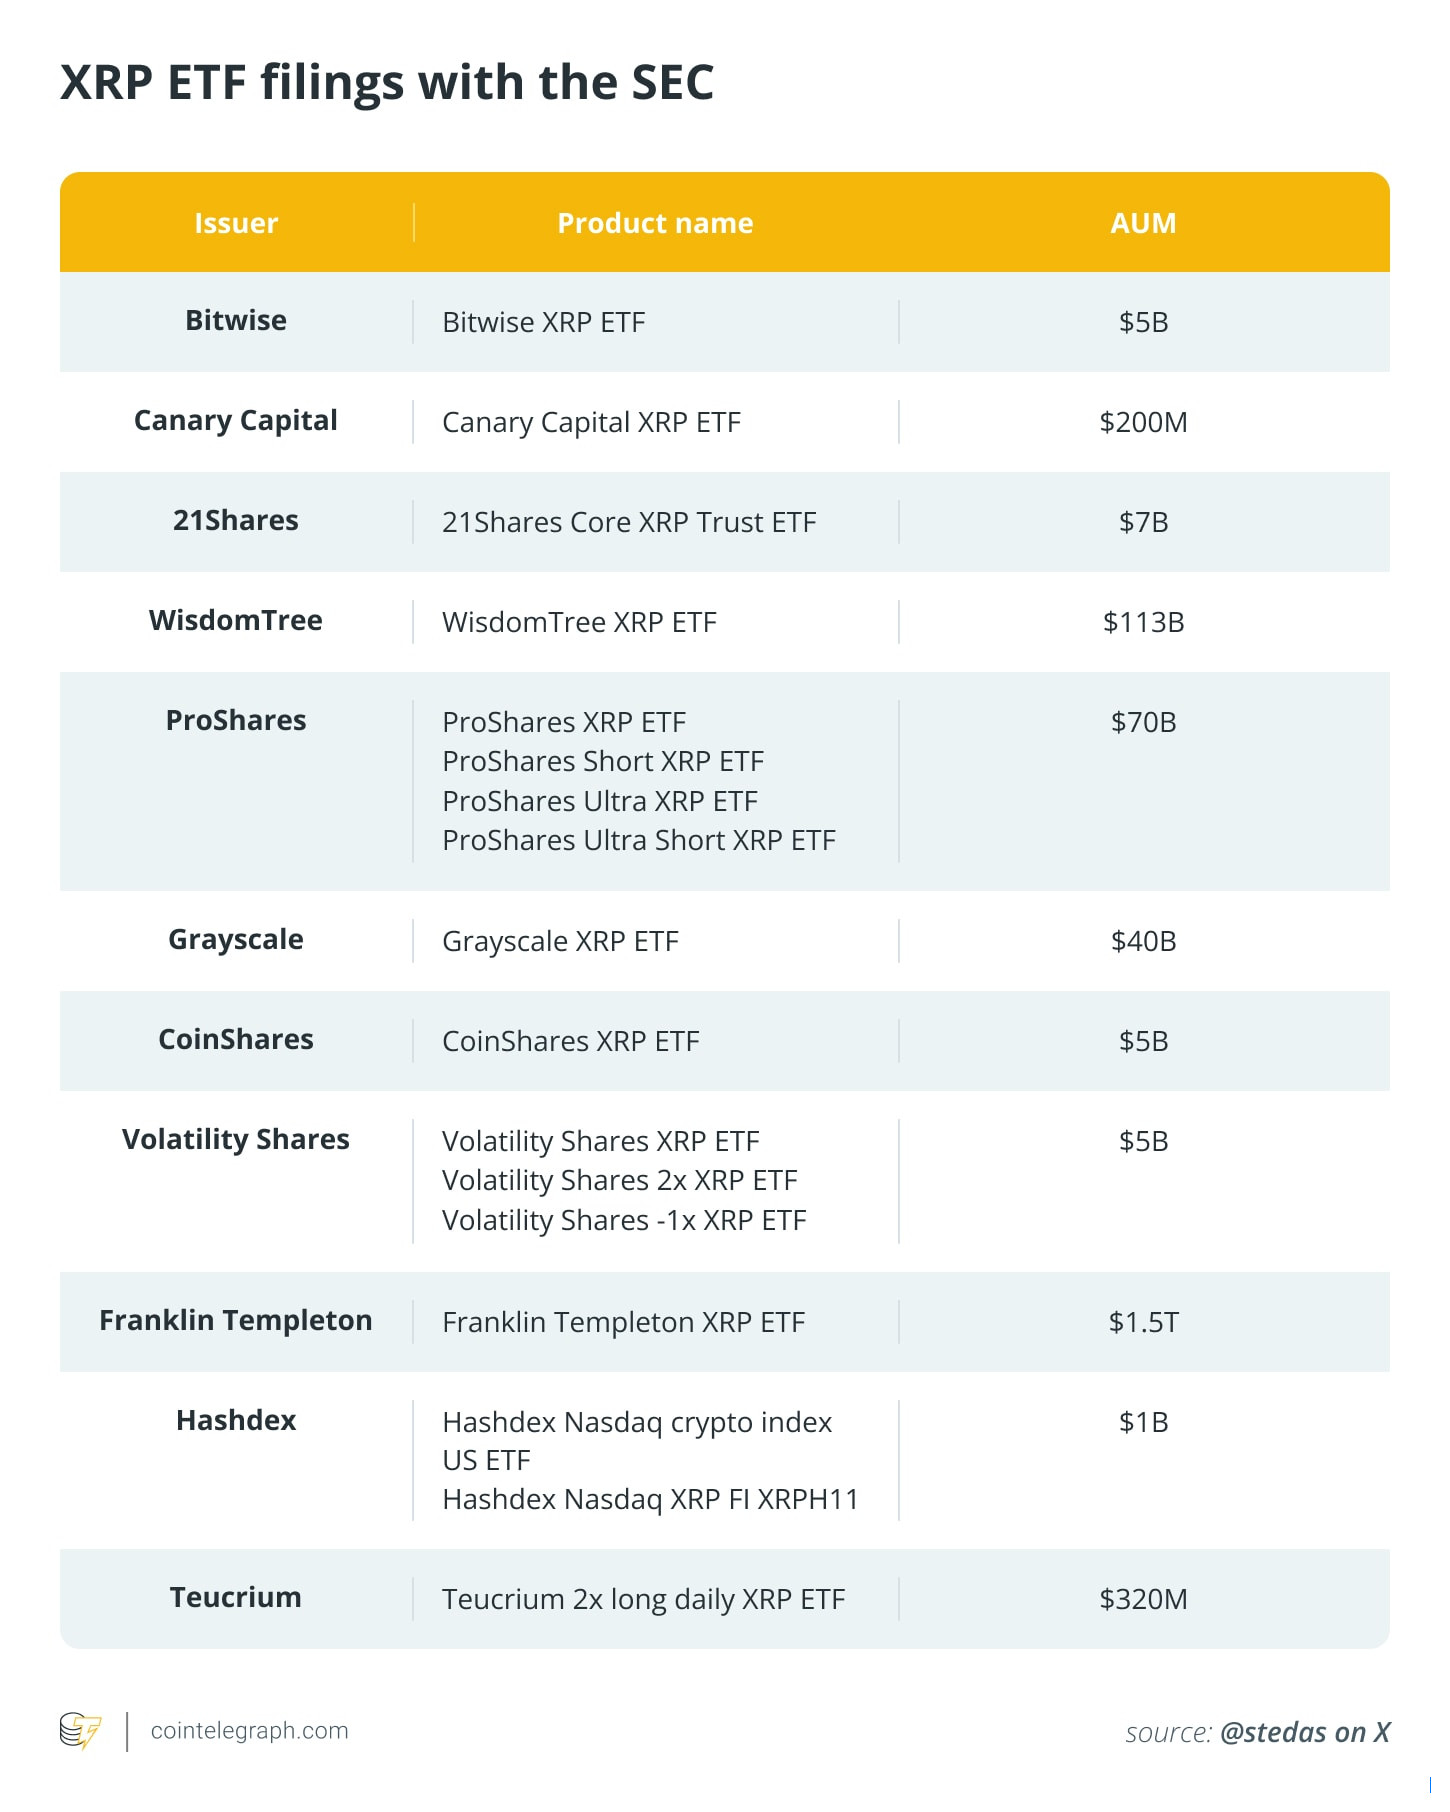This screenshot has height=1812, width=1450.
Task: Click the 21Shares Core XRP Trust ETF entry
Action: tap(629, 522)
